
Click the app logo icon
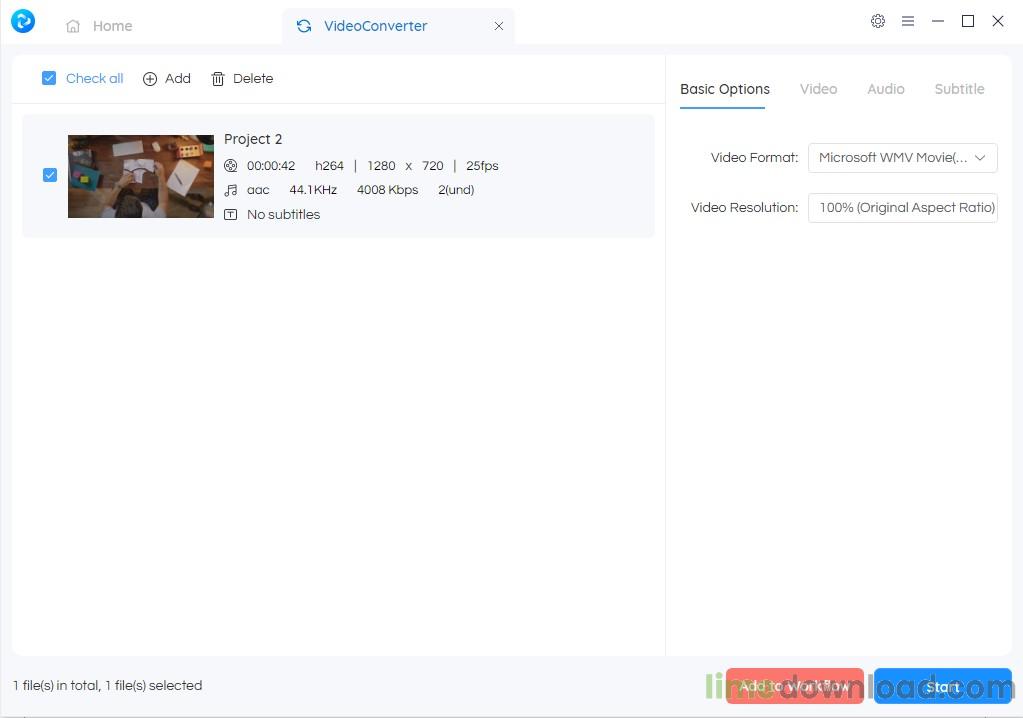pyautogui.click(x=22, y=21)
